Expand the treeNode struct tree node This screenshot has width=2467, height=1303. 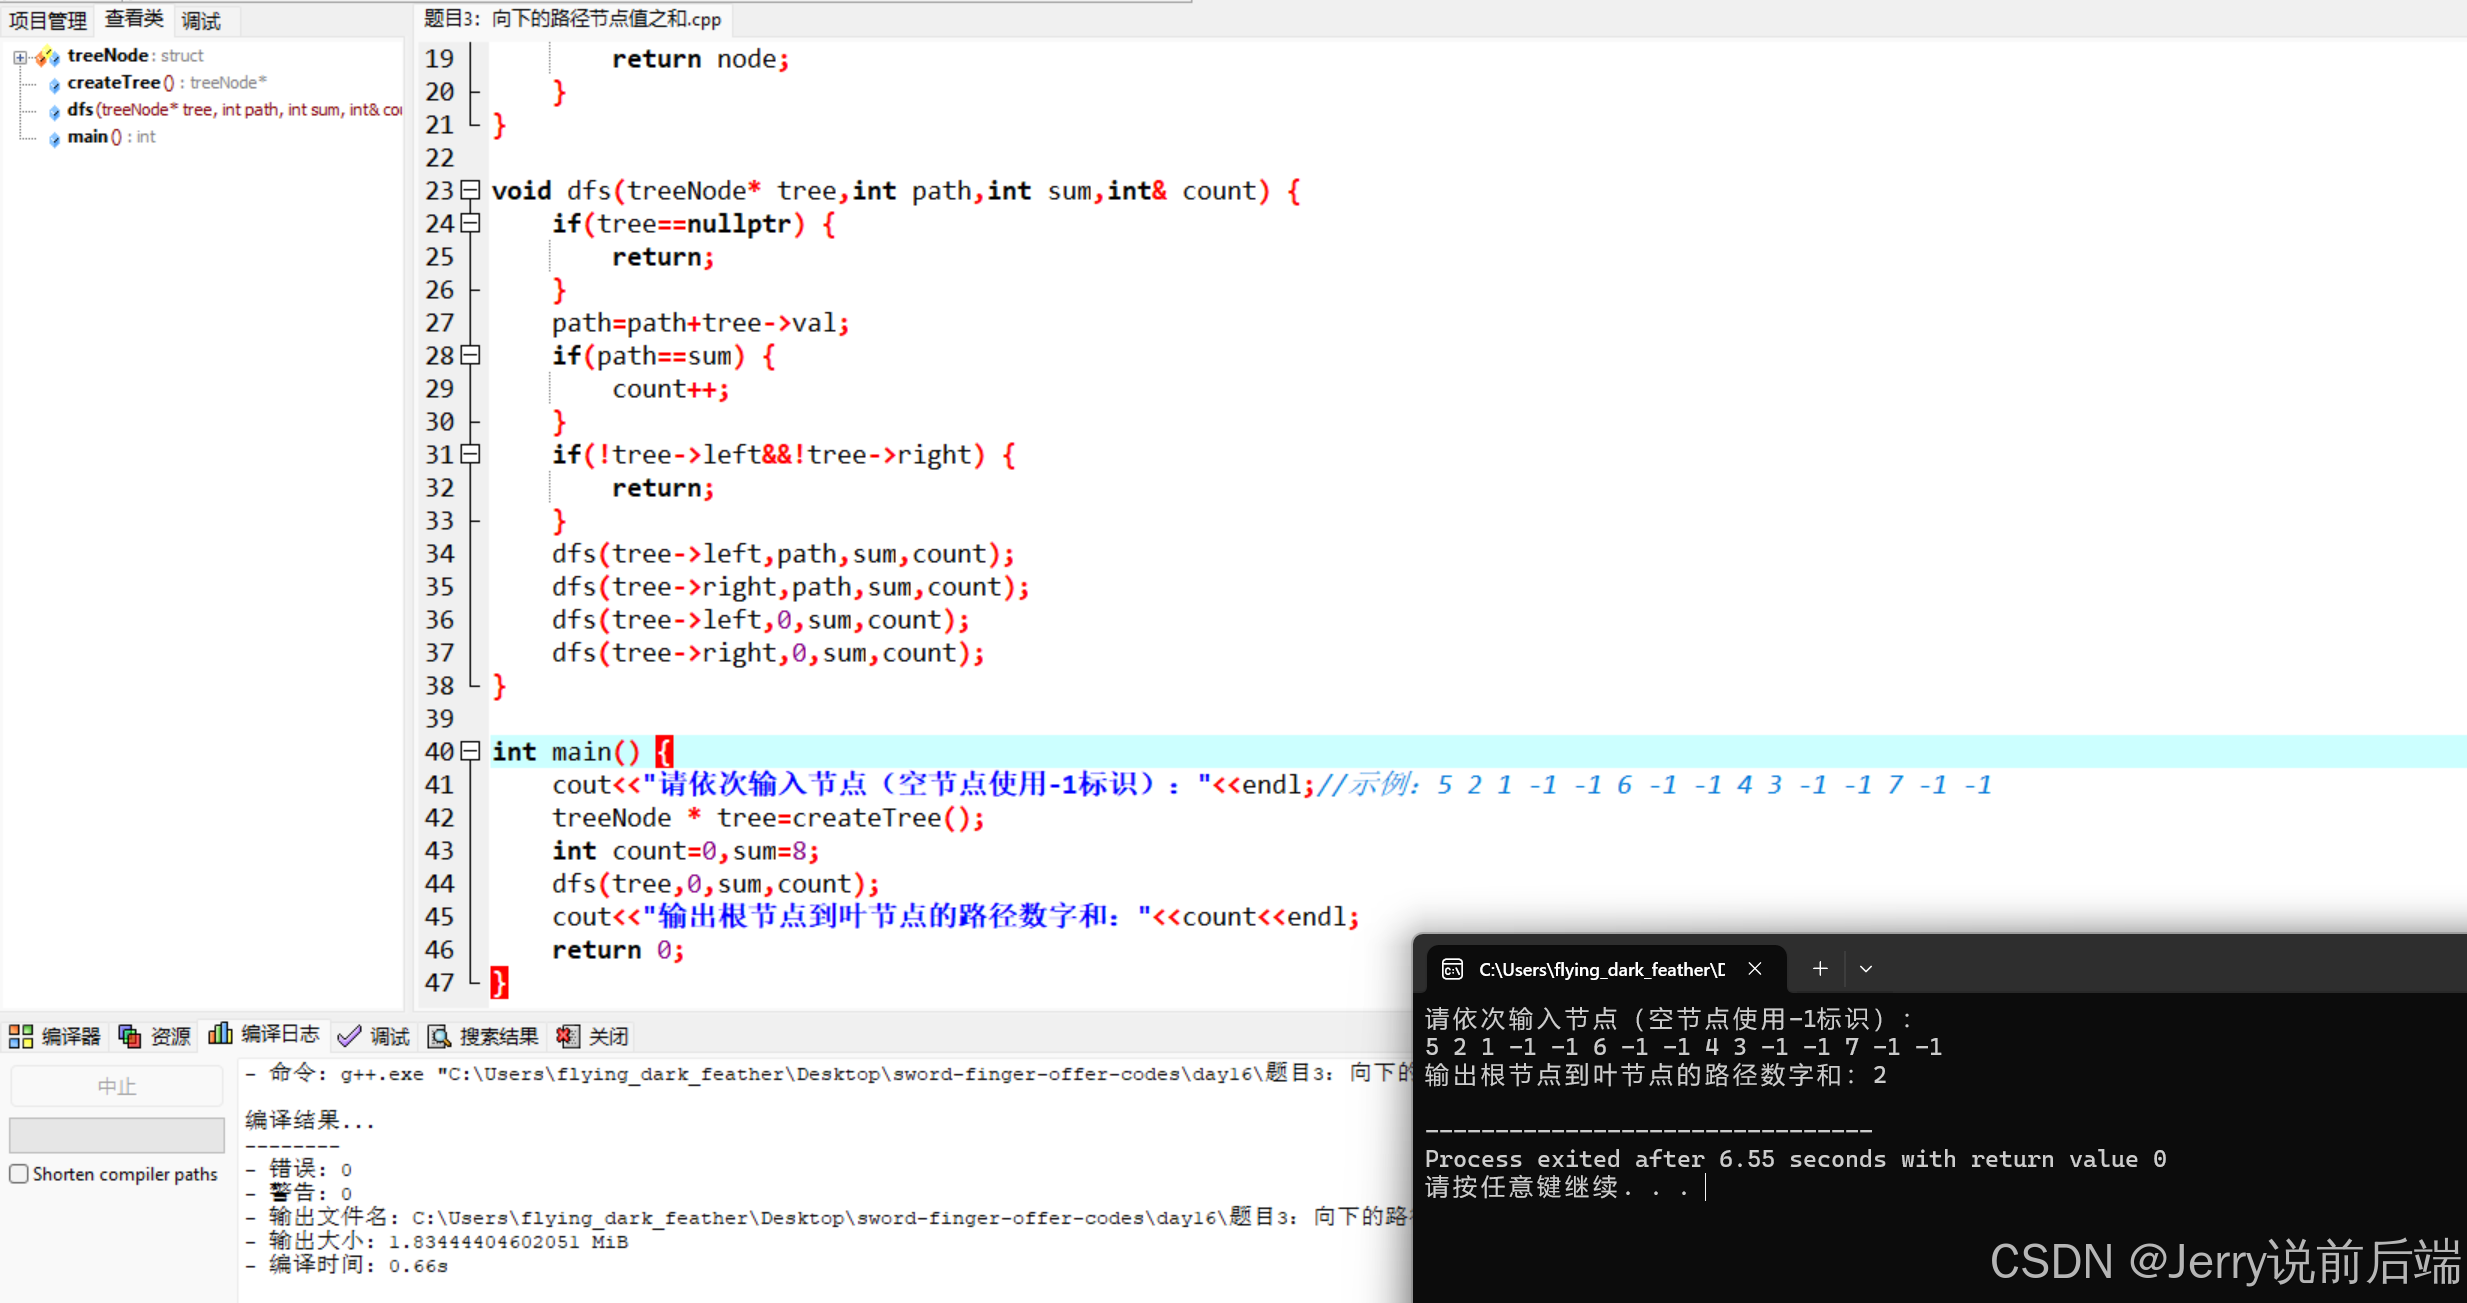click(20, 57)
